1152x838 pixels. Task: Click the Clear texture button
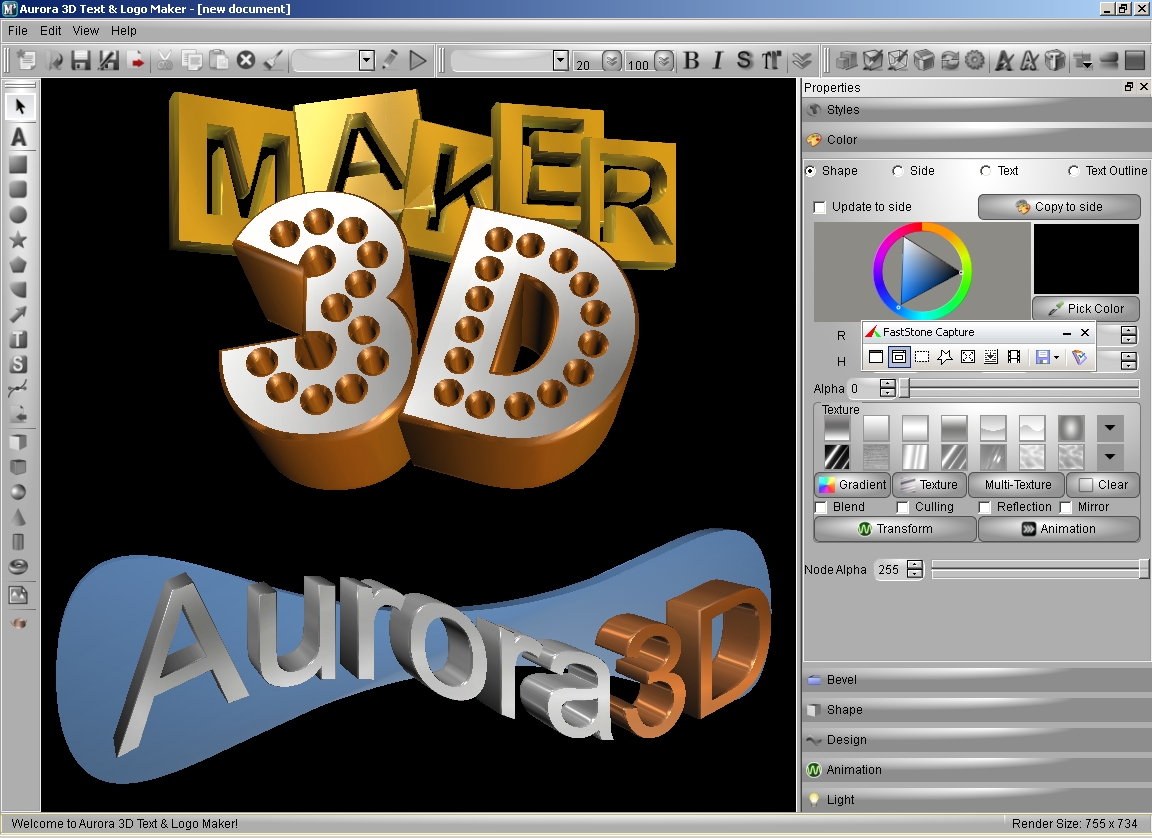(1103, 485)
